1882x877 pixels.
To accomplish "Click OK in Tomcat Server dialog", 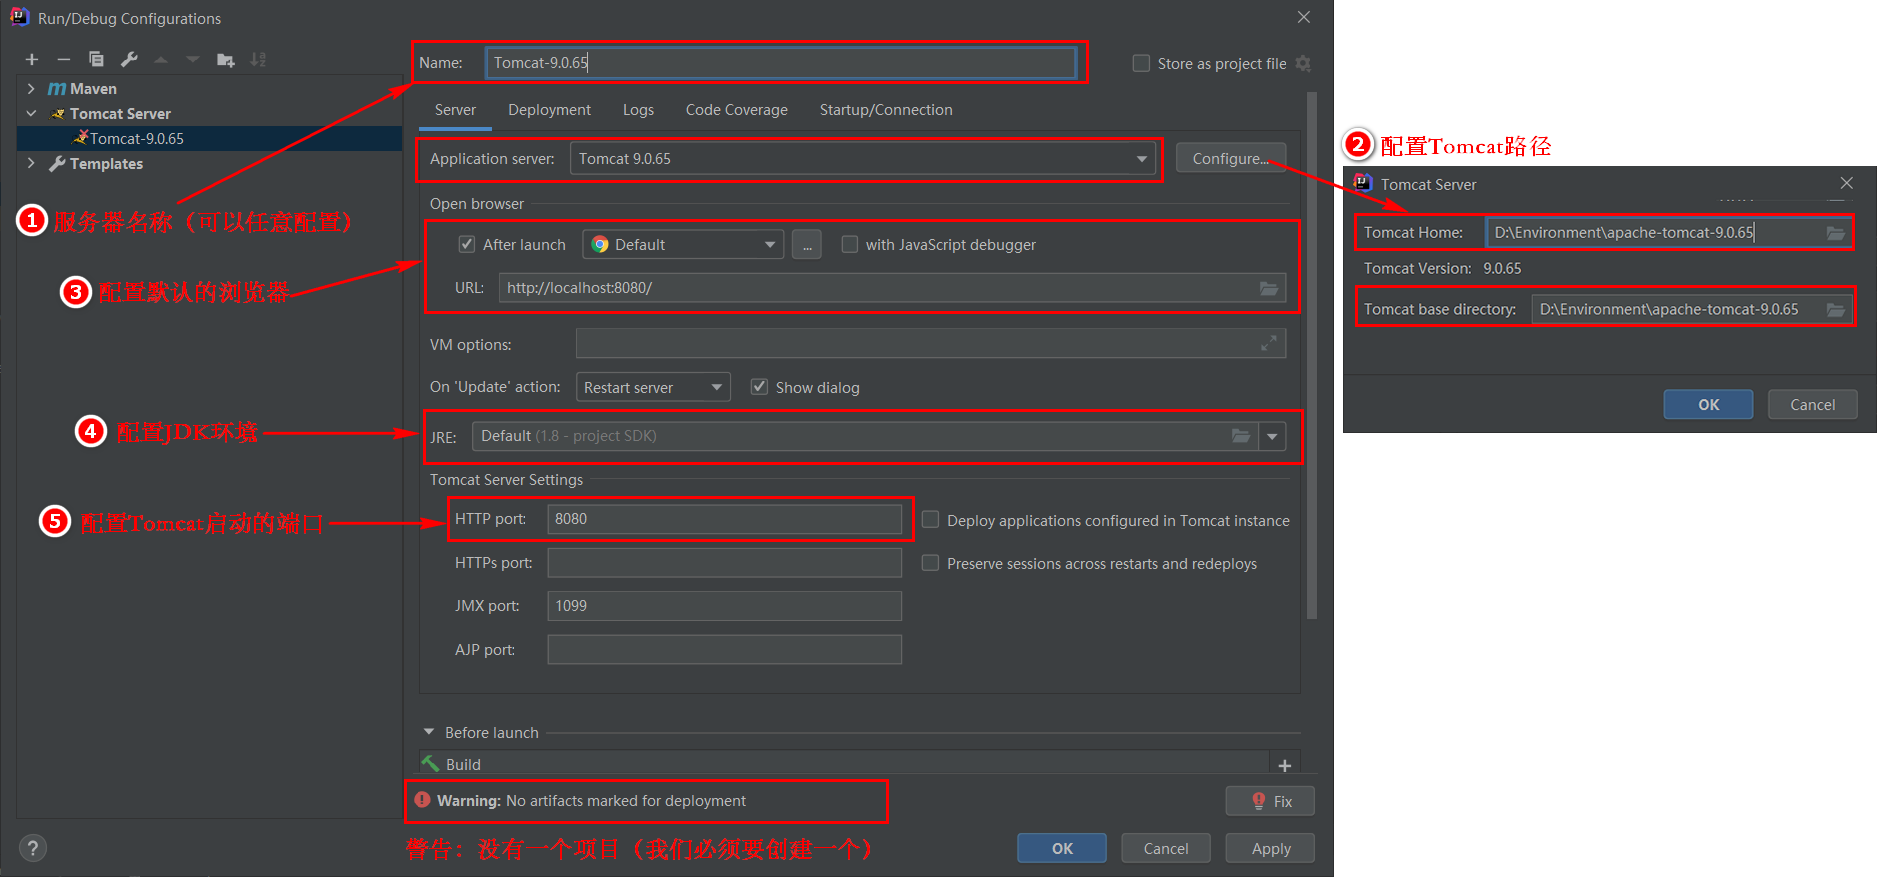I will coord(1708,404).
